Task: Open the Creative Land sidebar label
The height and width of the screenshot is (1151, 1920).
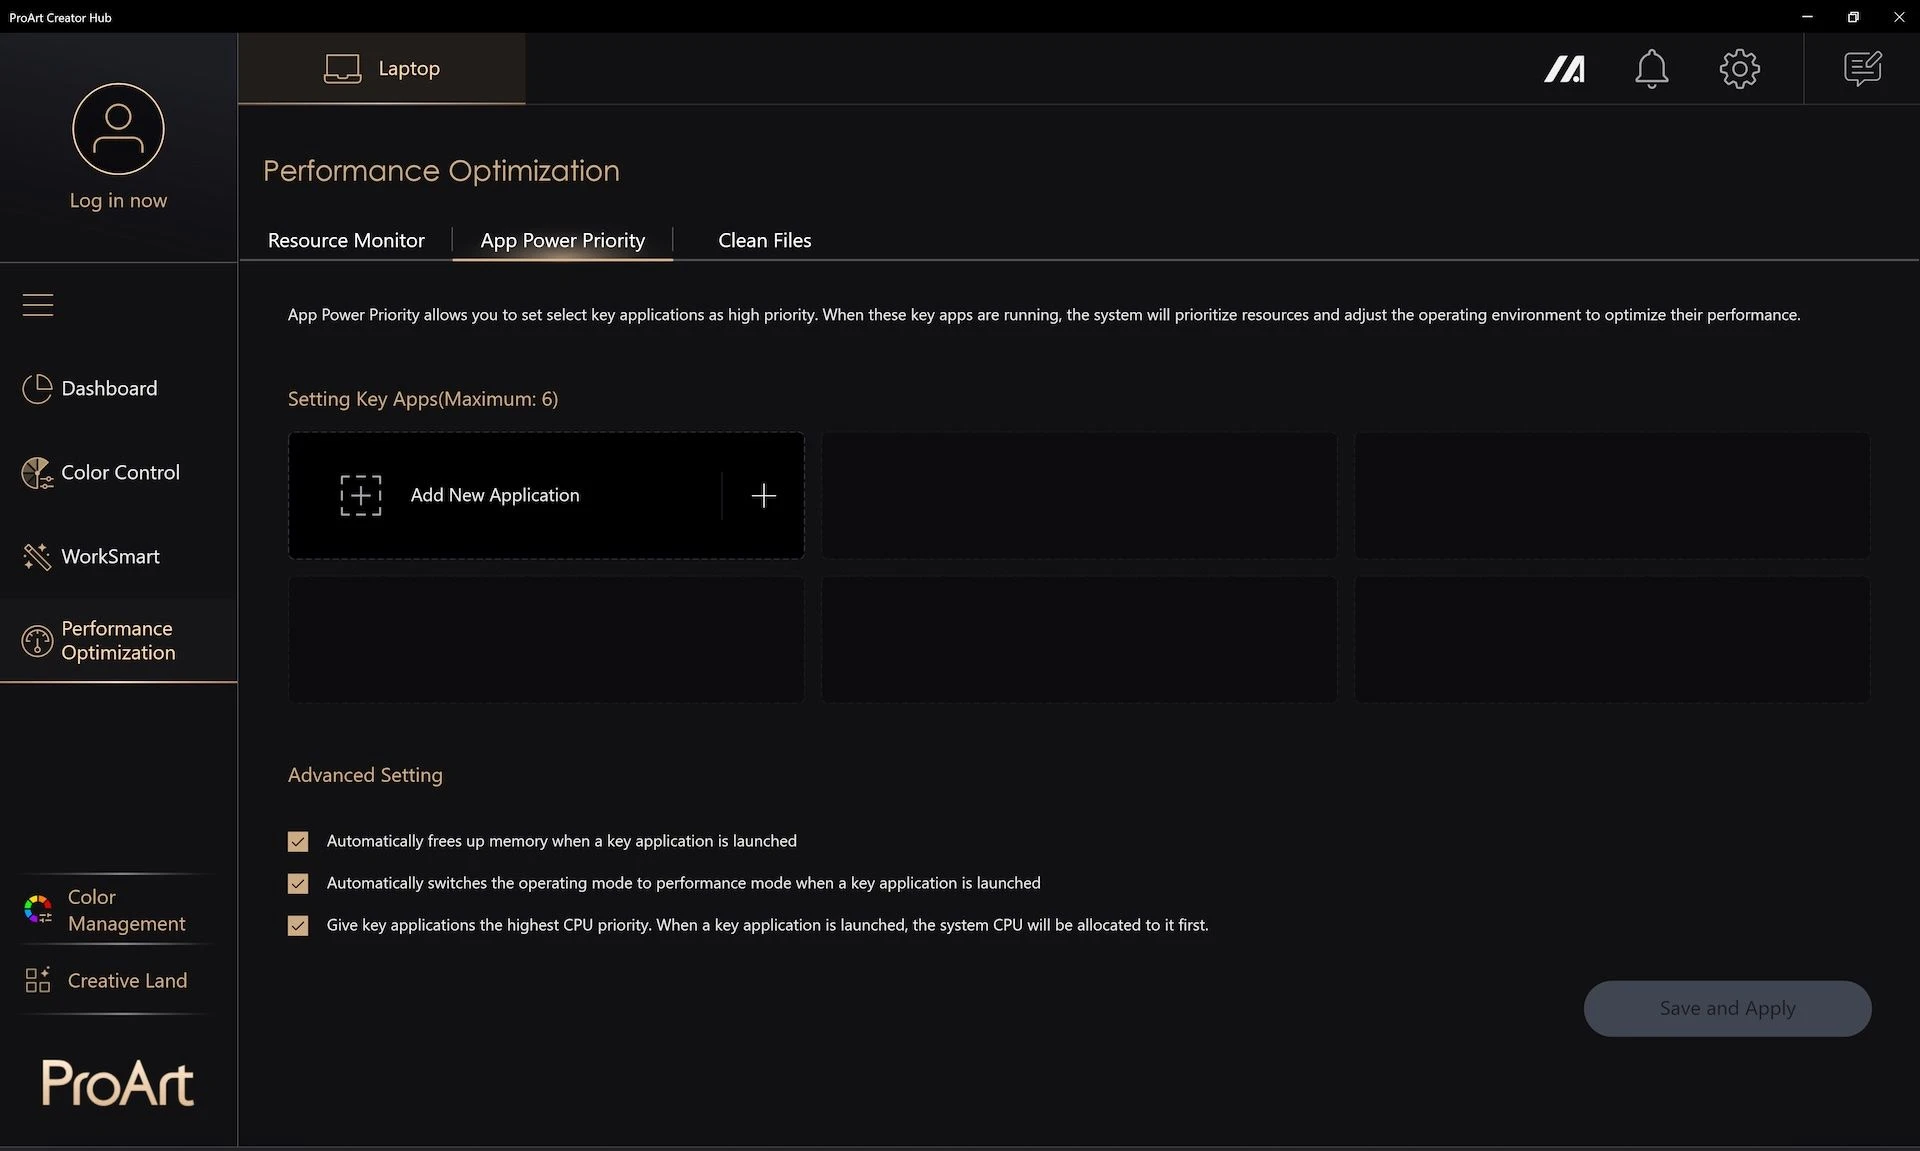Action: 127,980
